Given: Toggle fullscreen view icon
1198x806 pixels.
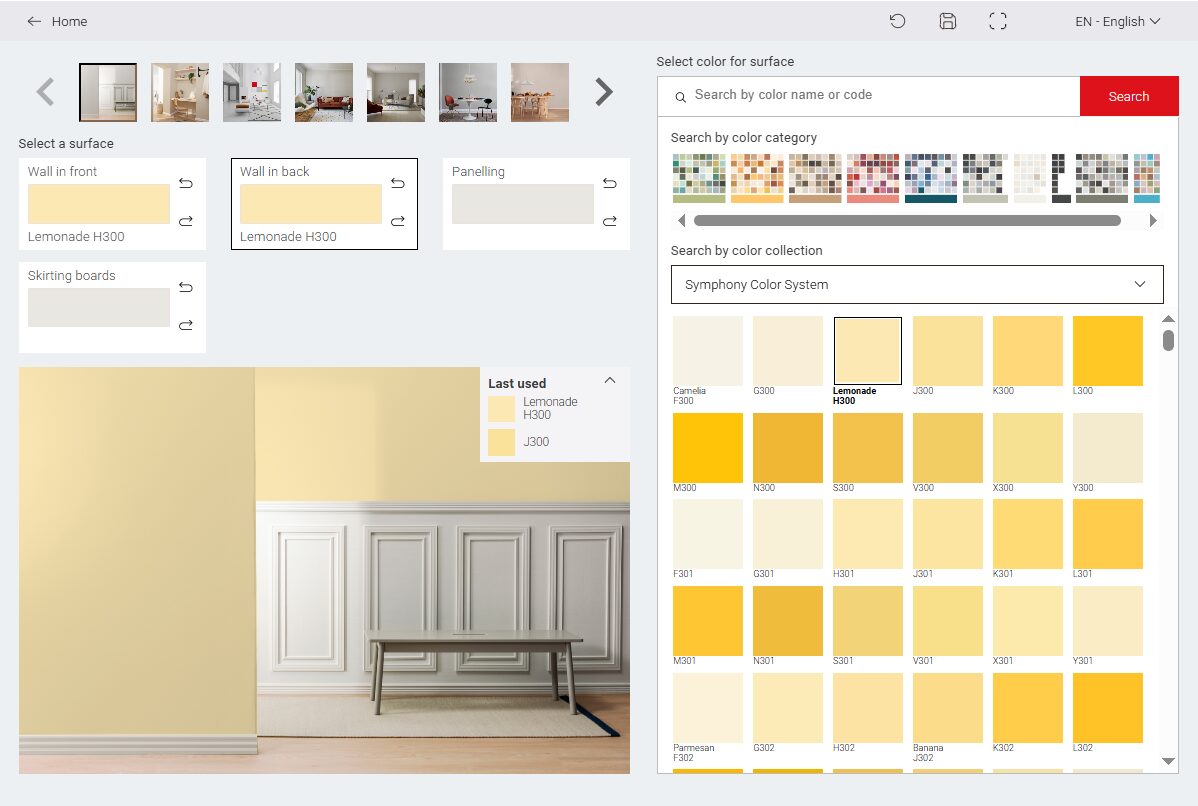Looking at the screenshot, I should (997, 21).
